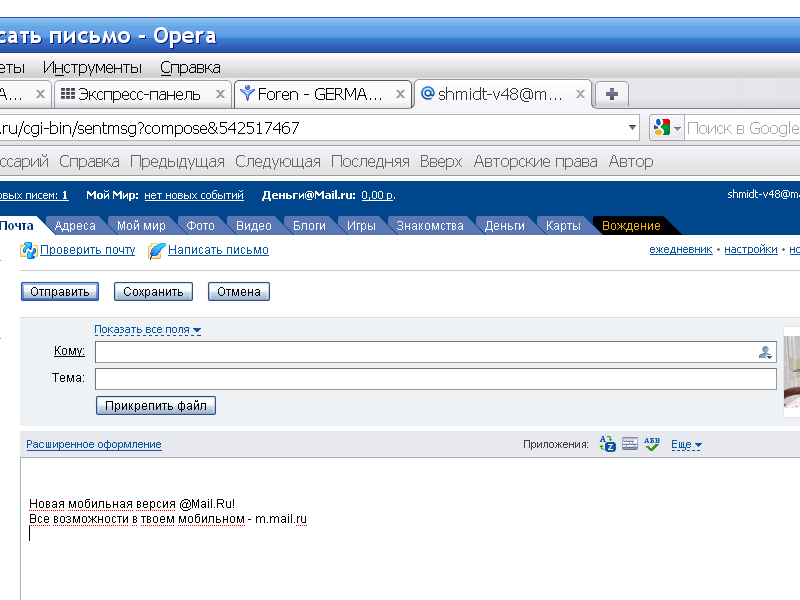This screenshot has height=600, width=800.
Task: Click the advertisement thumbnail at right
Action: [792, 371]
